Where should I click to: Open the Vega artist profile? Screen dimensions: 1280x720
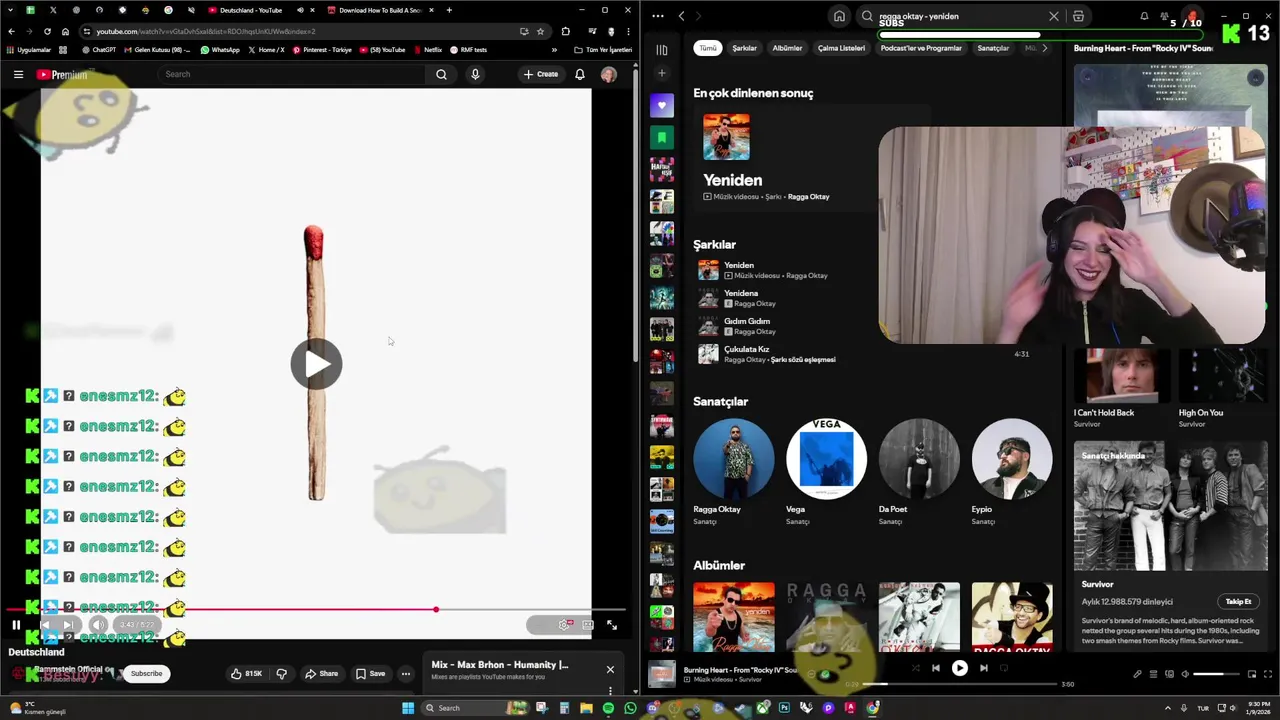(x=826, y=472)
